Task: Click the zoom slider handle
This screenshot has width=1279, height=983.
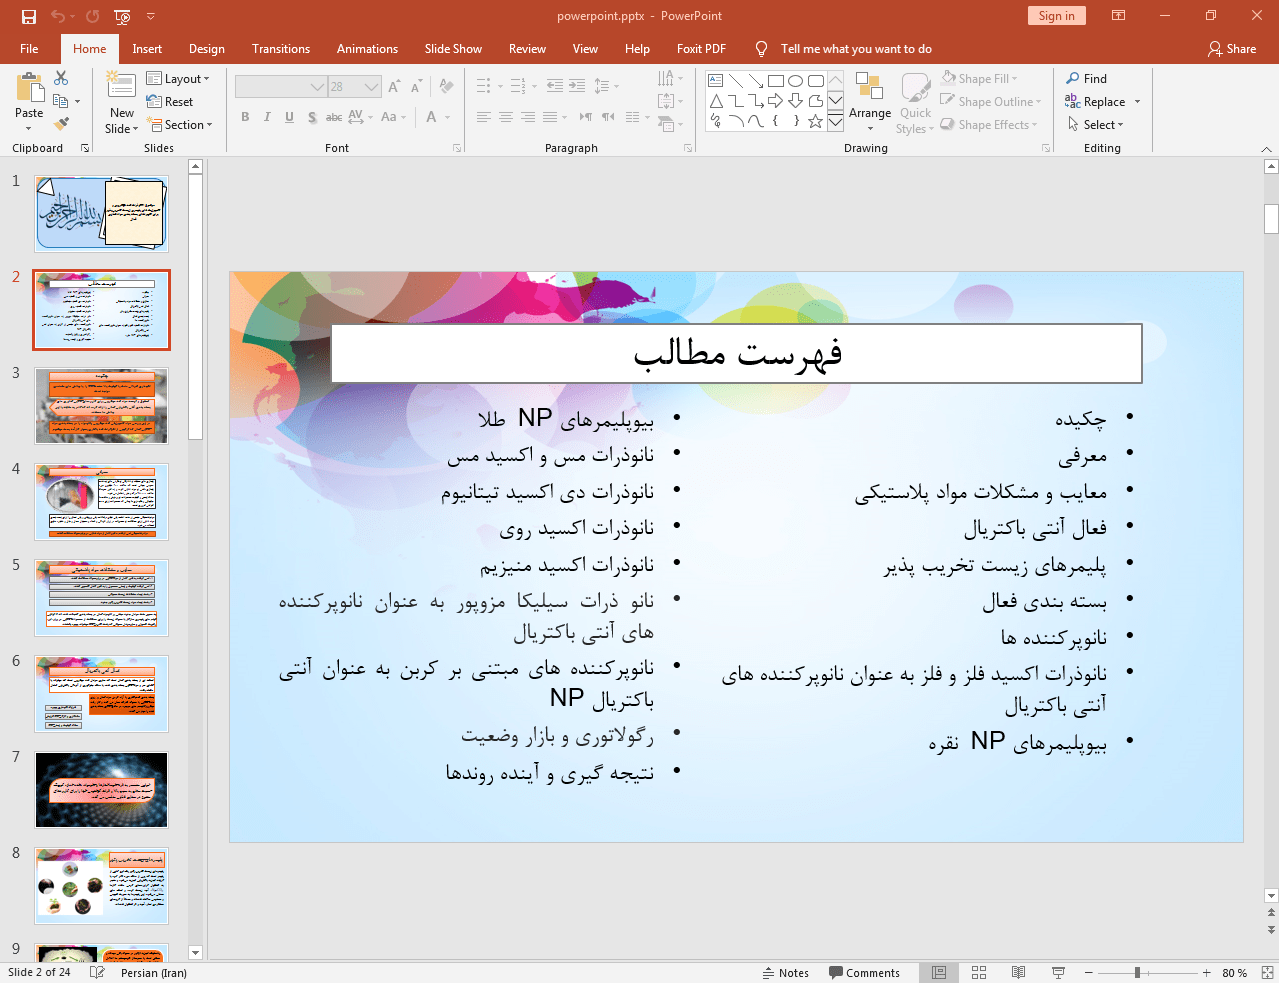Action: pyautogui.click(x=1137, y=972)
